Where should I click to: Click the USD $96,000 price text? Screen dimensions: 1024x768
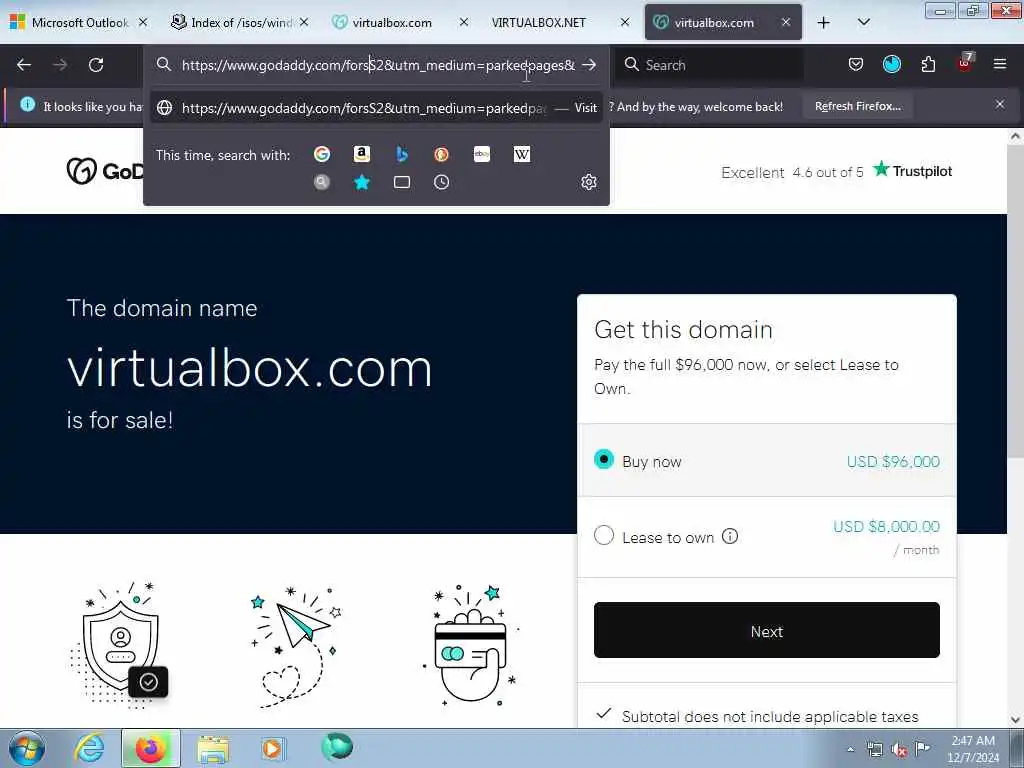point(893,461)
